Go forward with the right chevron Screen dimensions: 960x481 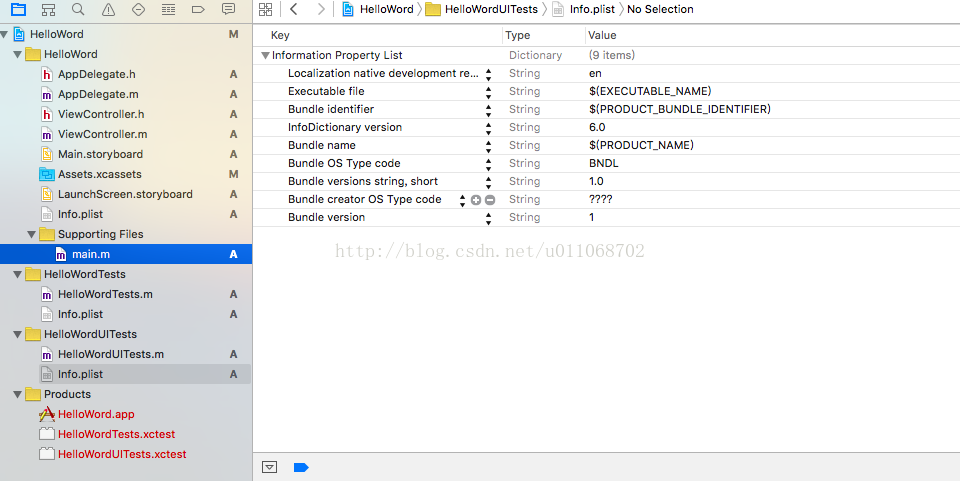click(x=321, y=9)
